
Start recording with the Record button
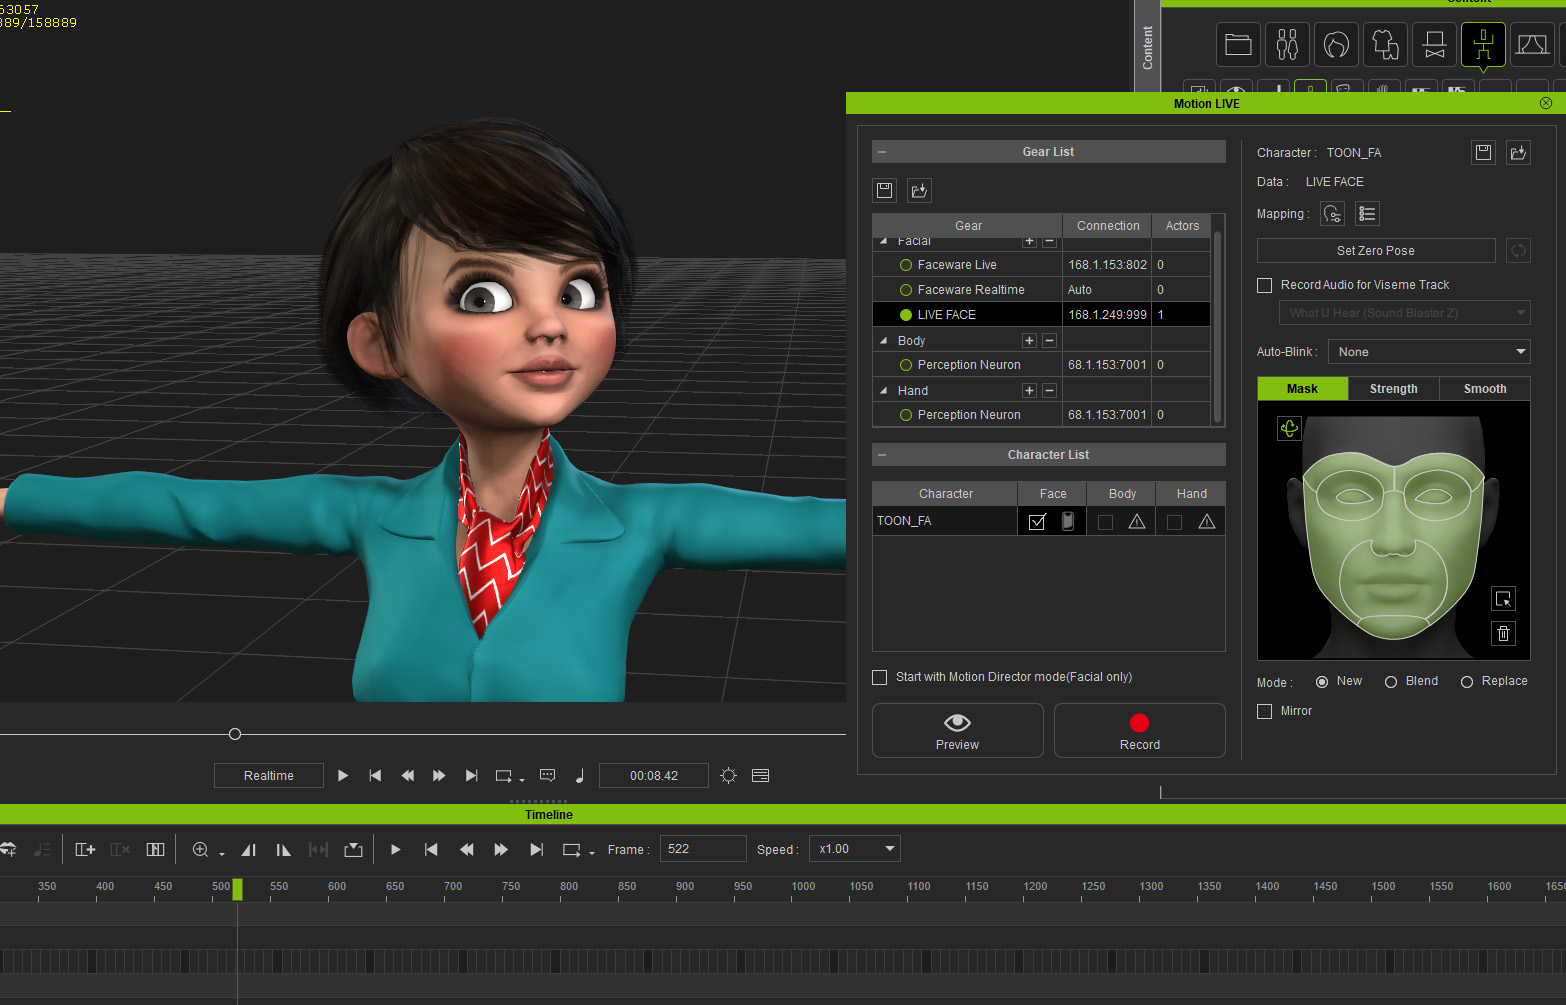pos(1140,731)
